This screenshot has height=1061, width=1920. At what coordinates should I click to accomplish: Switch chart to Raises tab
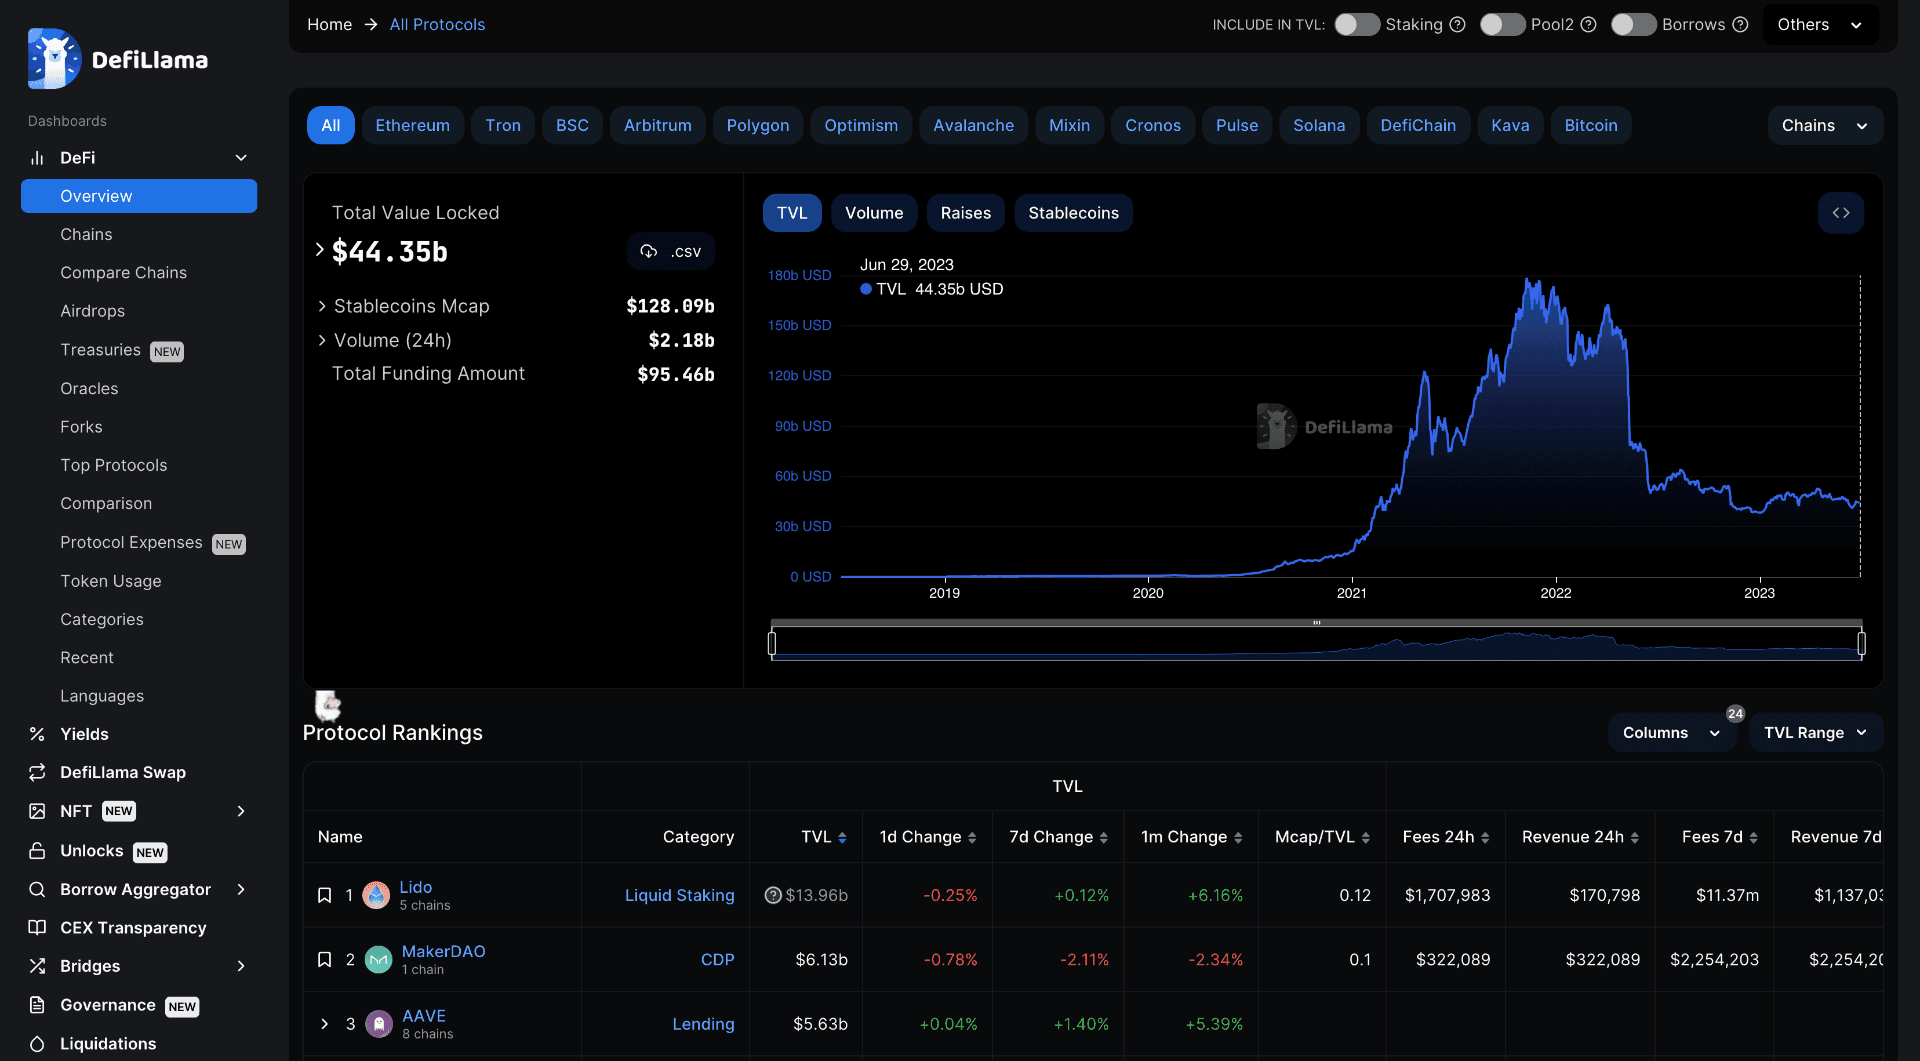pos(965,213)
